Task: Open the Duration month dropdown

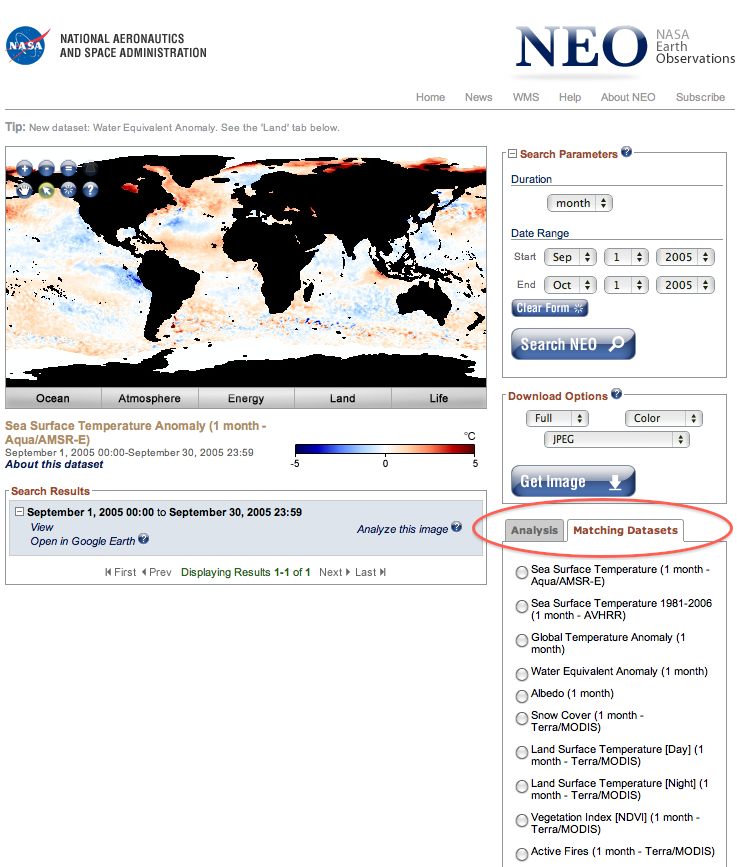Action: point(579,203)
